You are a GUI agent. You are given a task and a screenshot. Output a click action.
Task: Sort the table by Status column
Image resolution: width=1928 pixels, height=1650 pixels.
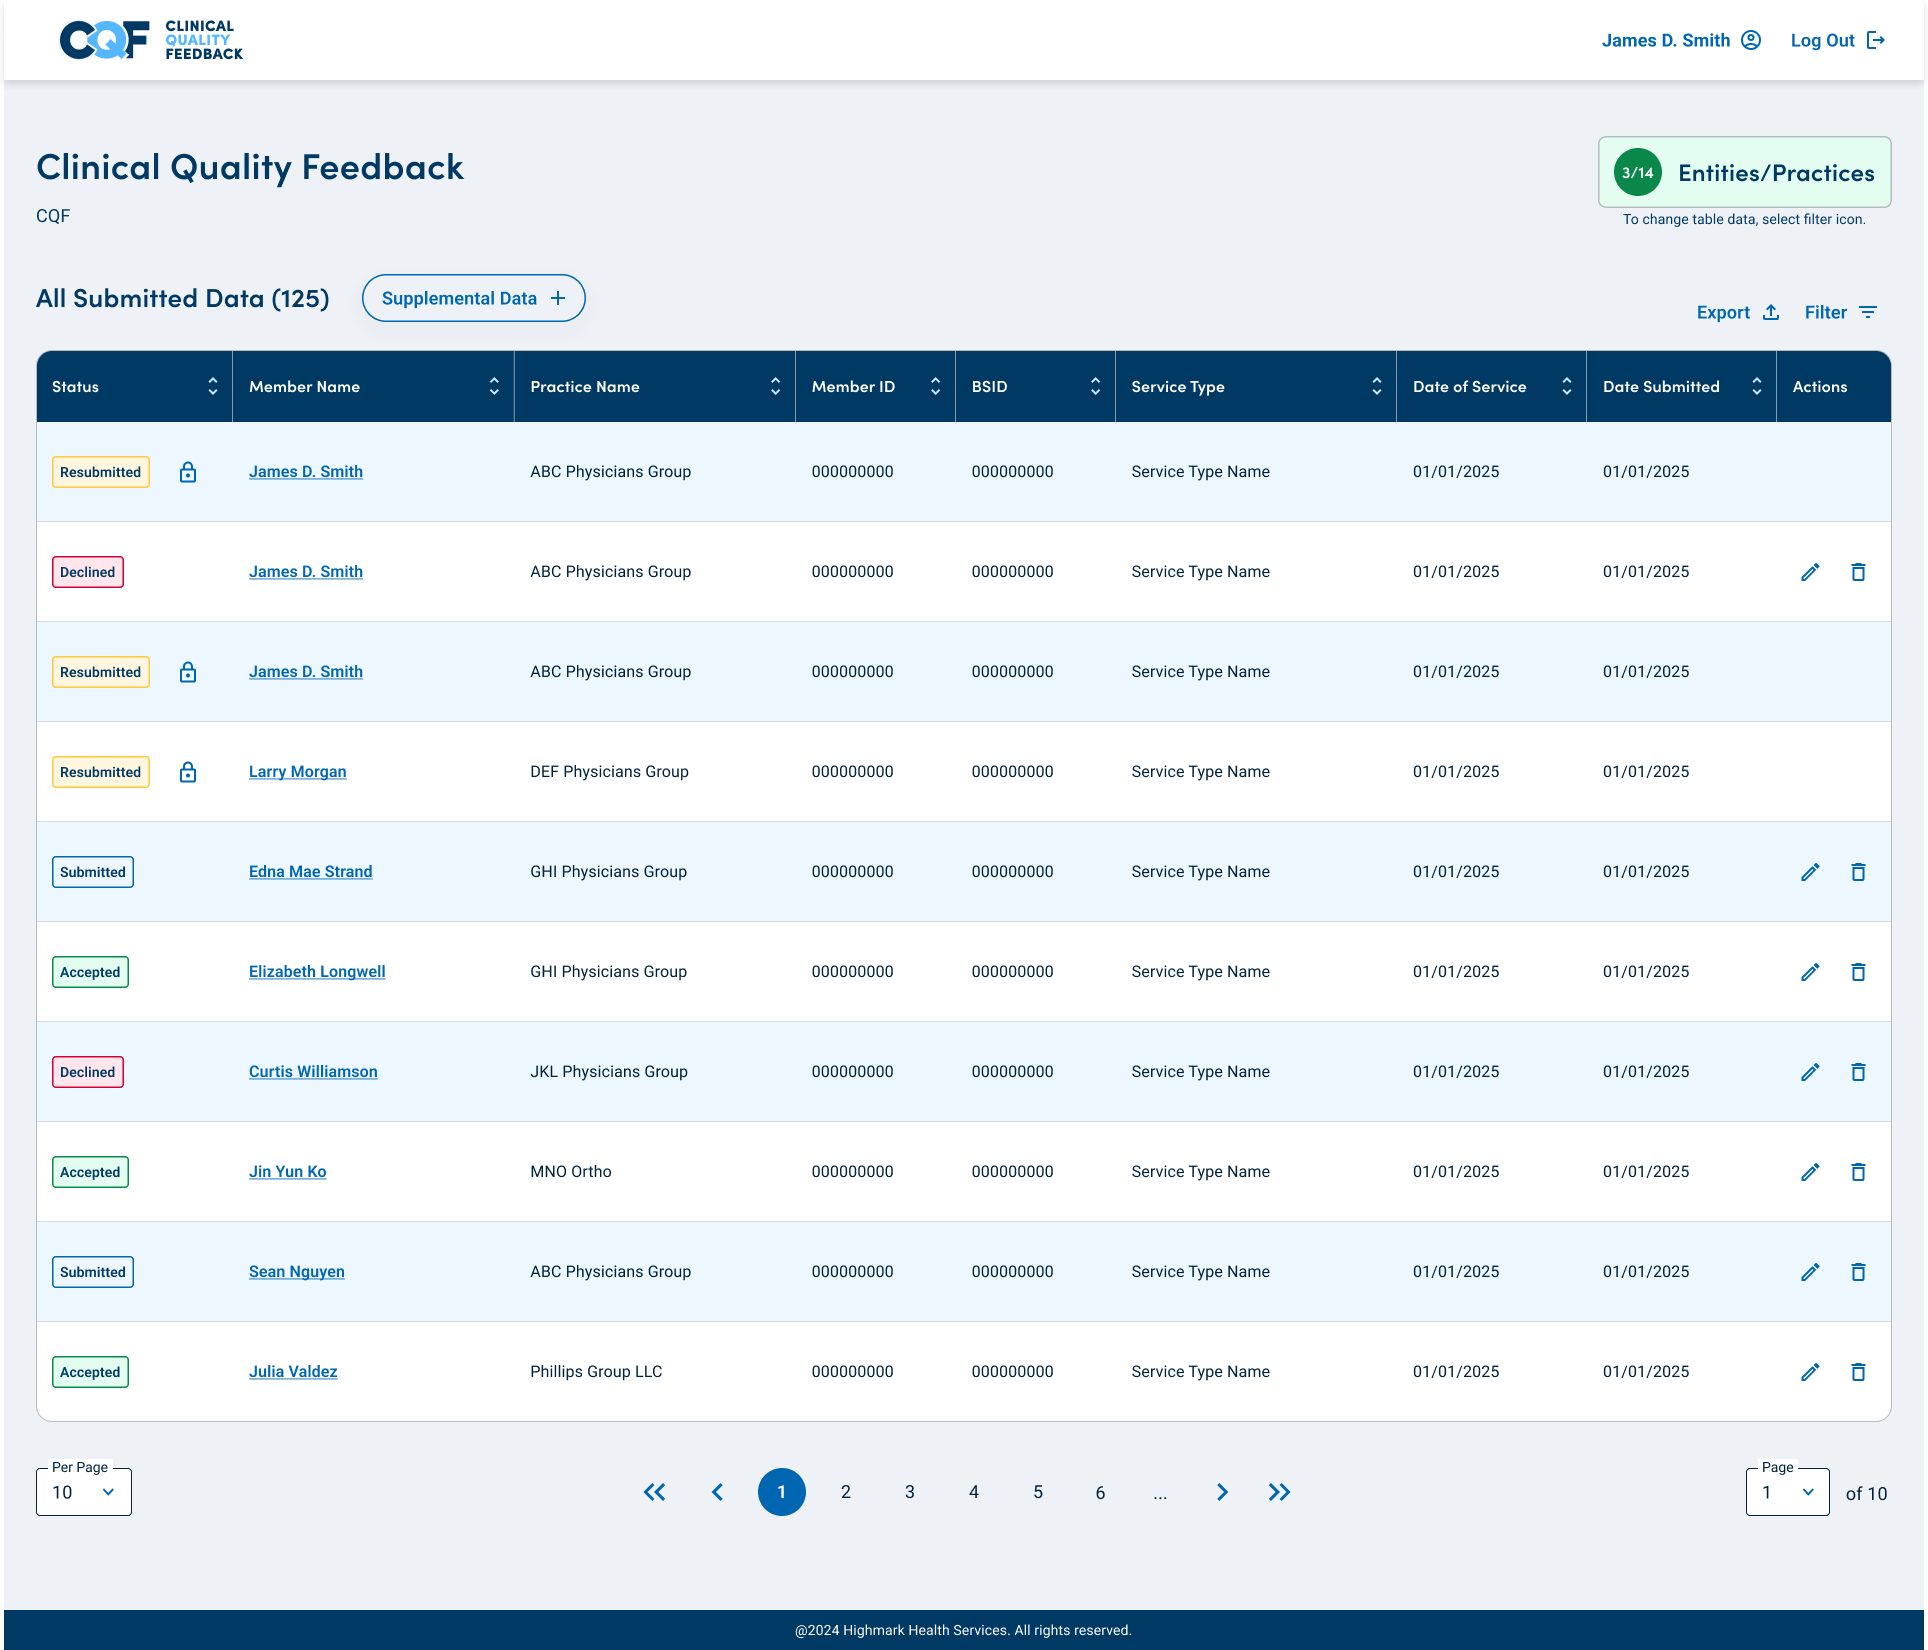coord(213,386)
